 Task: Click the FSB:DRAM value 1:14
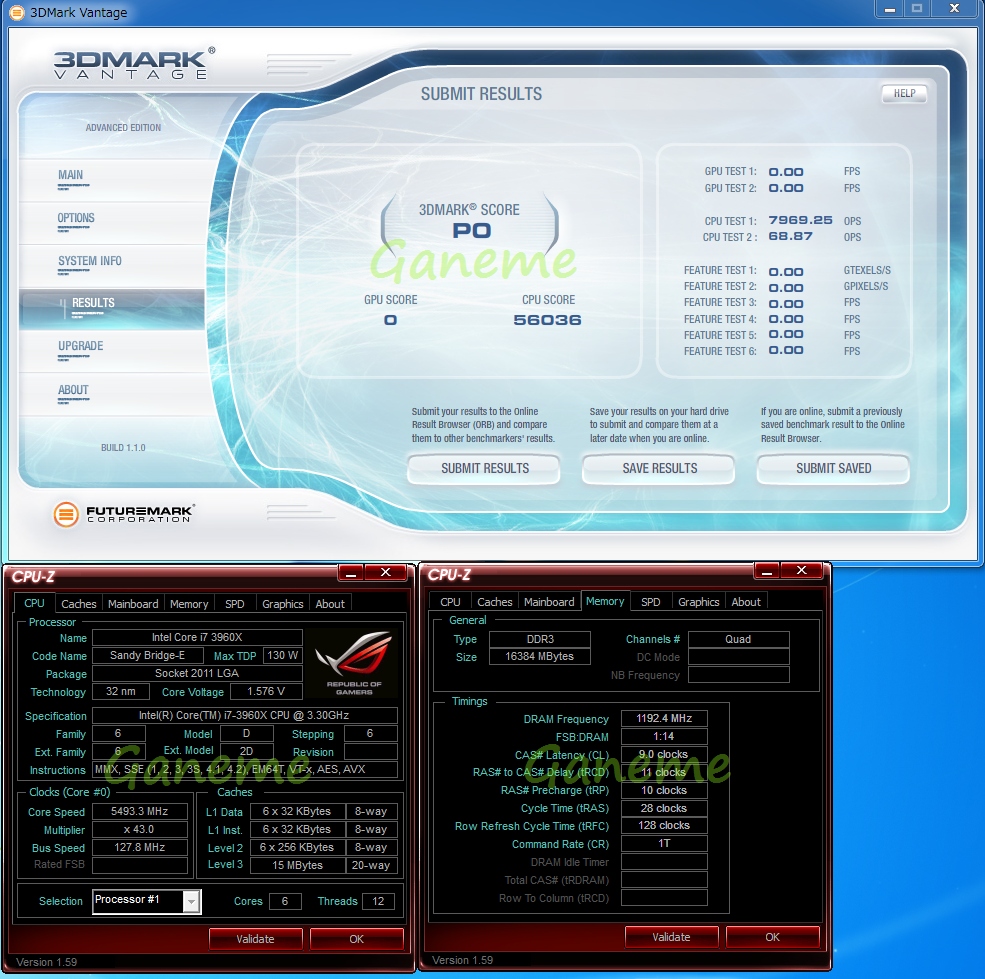[664, 736]
